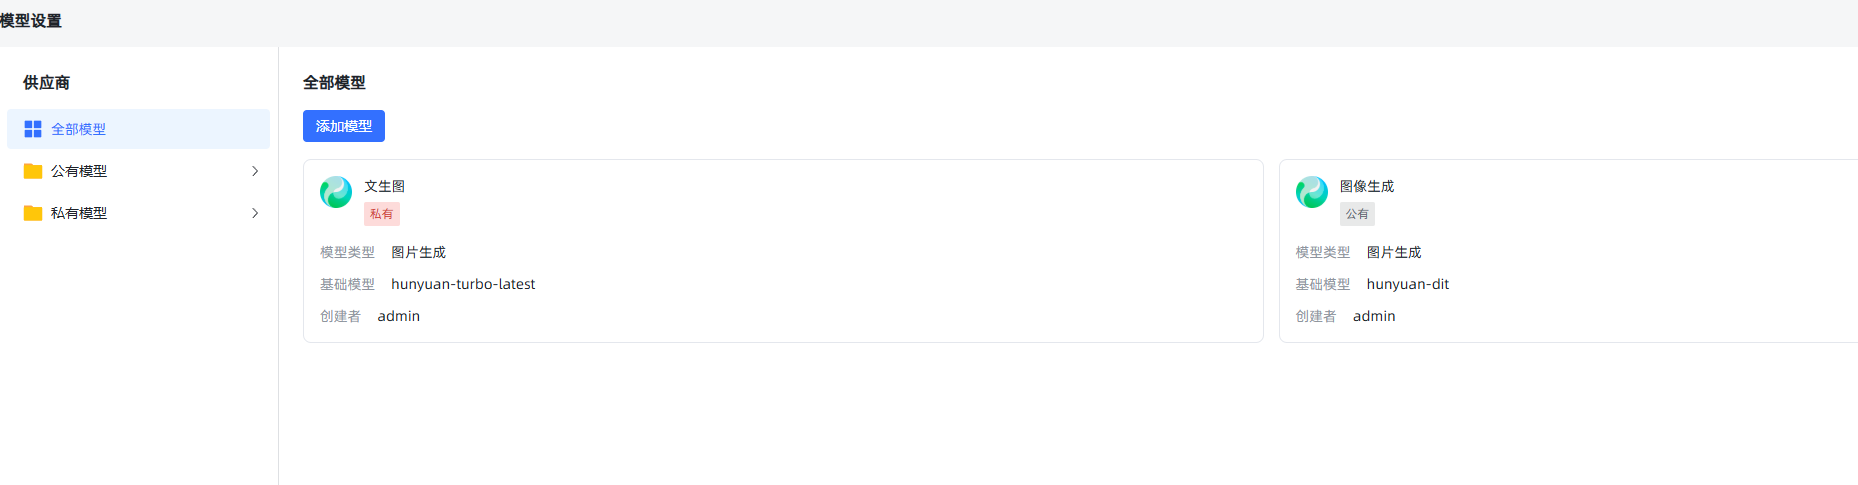Image resolution: width=1858 pixels, height=485 pixels.
Task: Click the 公有 tag on 图像生成
Action: coord(1357,214)
